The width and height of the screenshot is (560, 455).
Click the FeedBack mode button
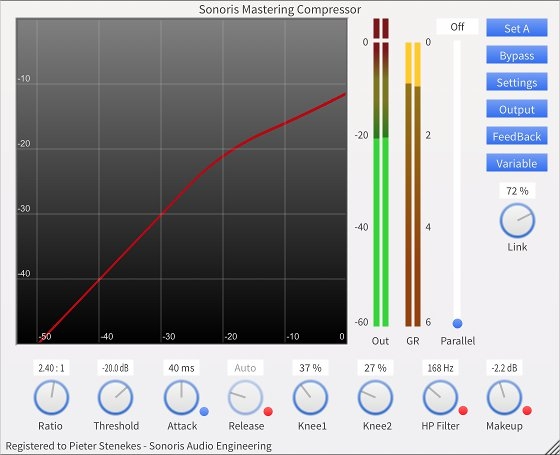click(517, 136)
